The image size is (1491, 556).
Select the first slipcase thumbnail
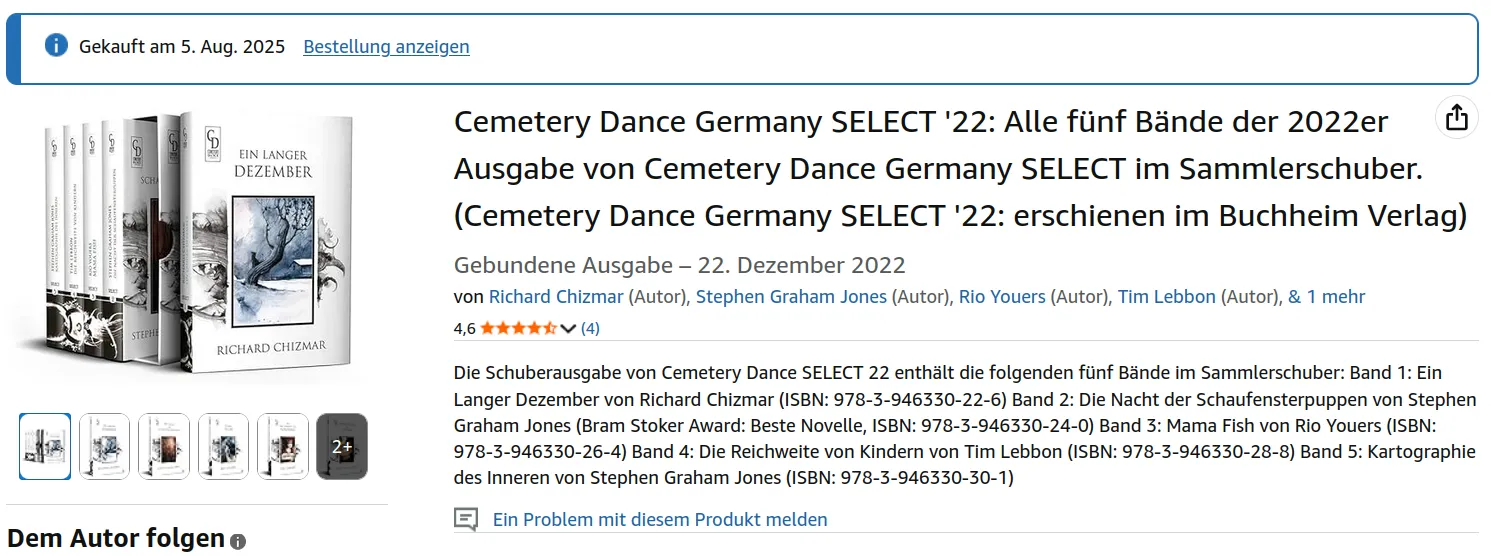pyautogui.click(x=45, y=446)
